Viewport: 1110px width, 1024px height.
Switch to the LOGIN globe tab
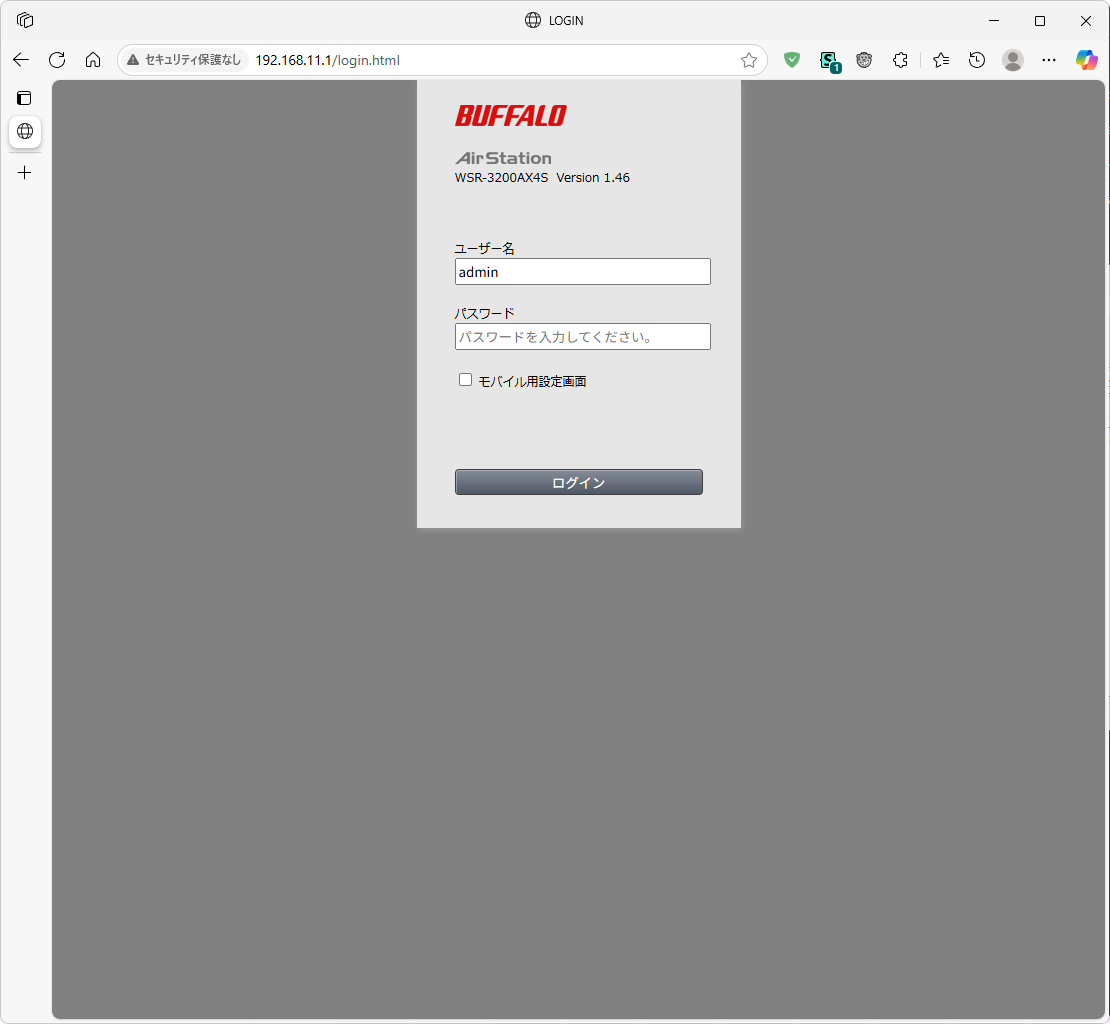click(25, 132)
